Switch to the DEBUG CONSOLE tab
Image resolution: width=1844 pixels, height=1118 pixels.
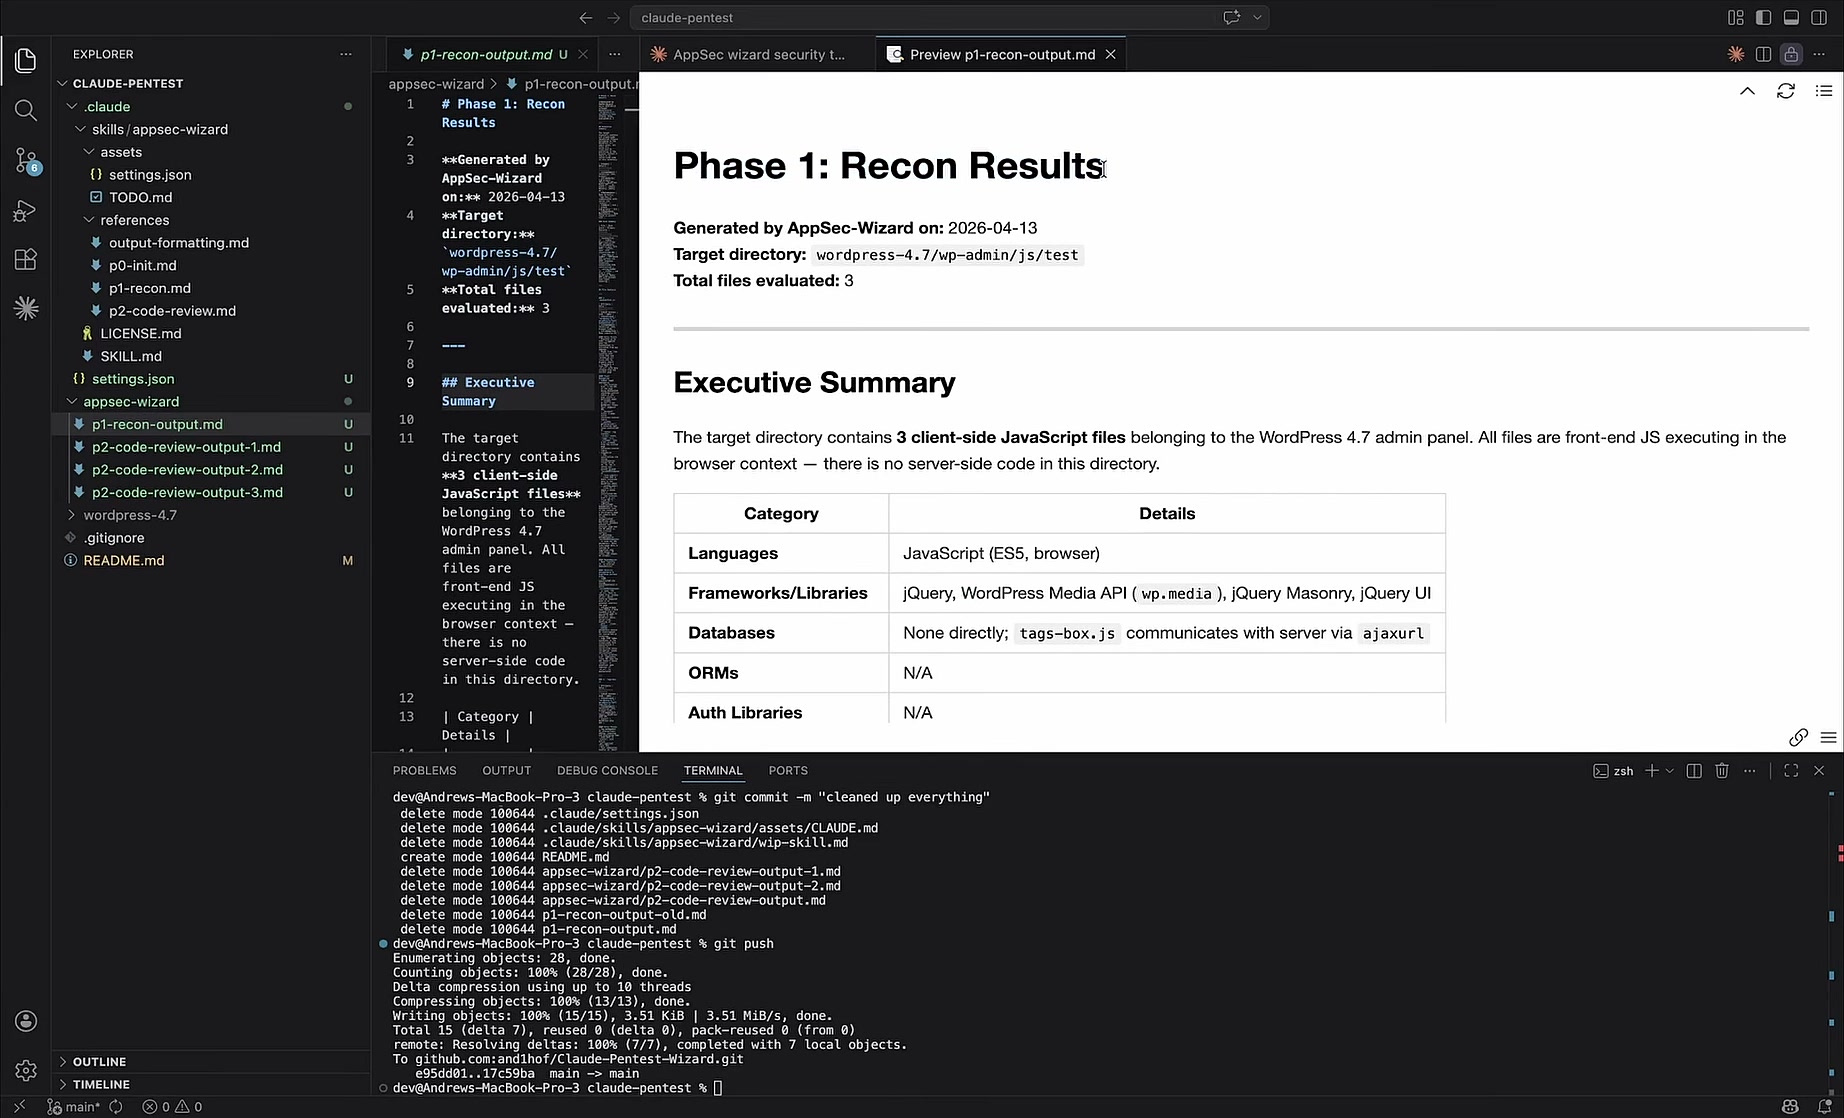(x=607, y=771)
